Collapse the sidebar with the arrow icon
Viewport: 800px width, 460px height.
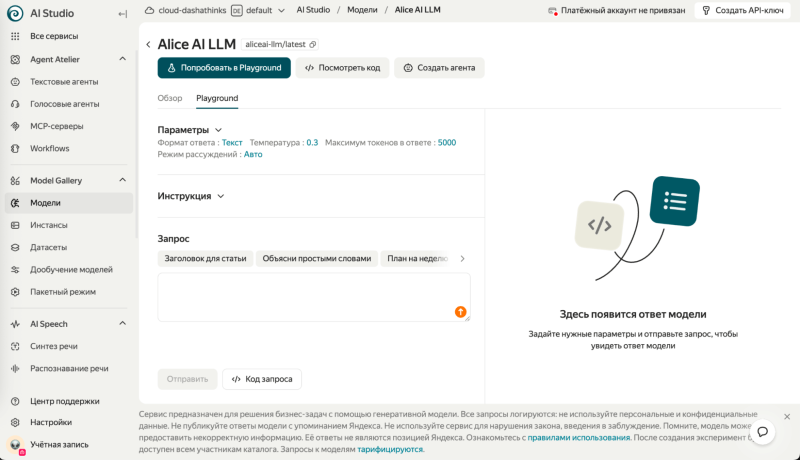(122, 14)
